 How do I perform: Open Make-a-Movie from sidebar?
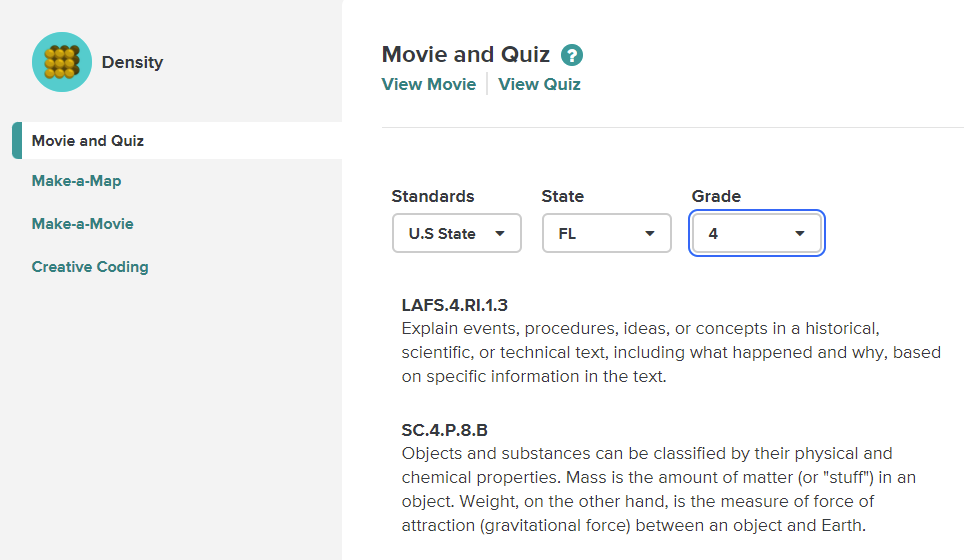click(x=83, y=224)
